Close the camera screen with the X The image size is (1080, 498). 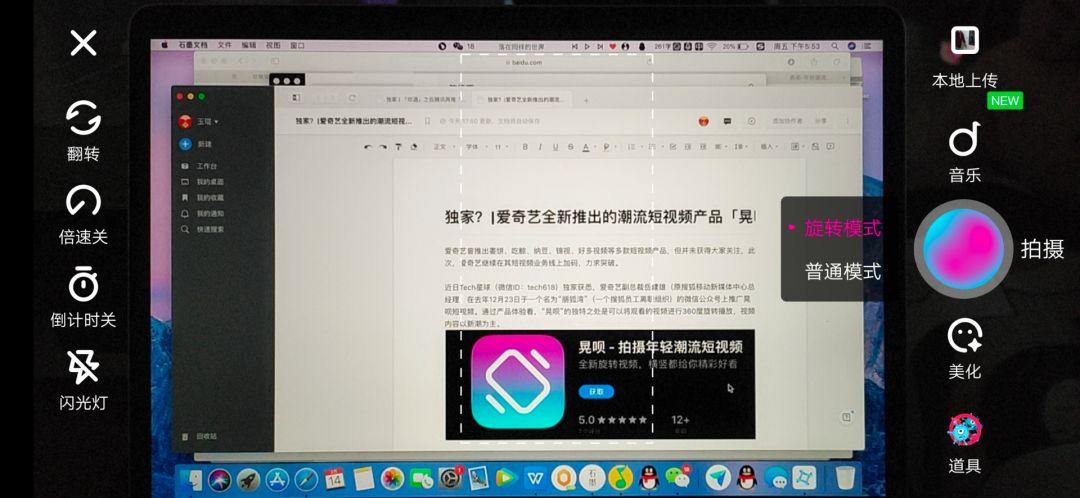(x=83, y=43)
